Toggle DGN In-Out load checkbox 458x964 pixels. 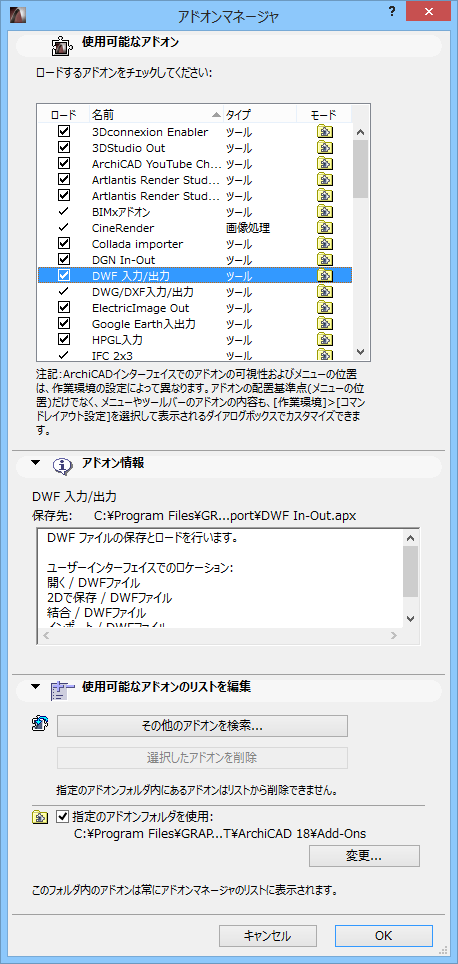(64, 259)
